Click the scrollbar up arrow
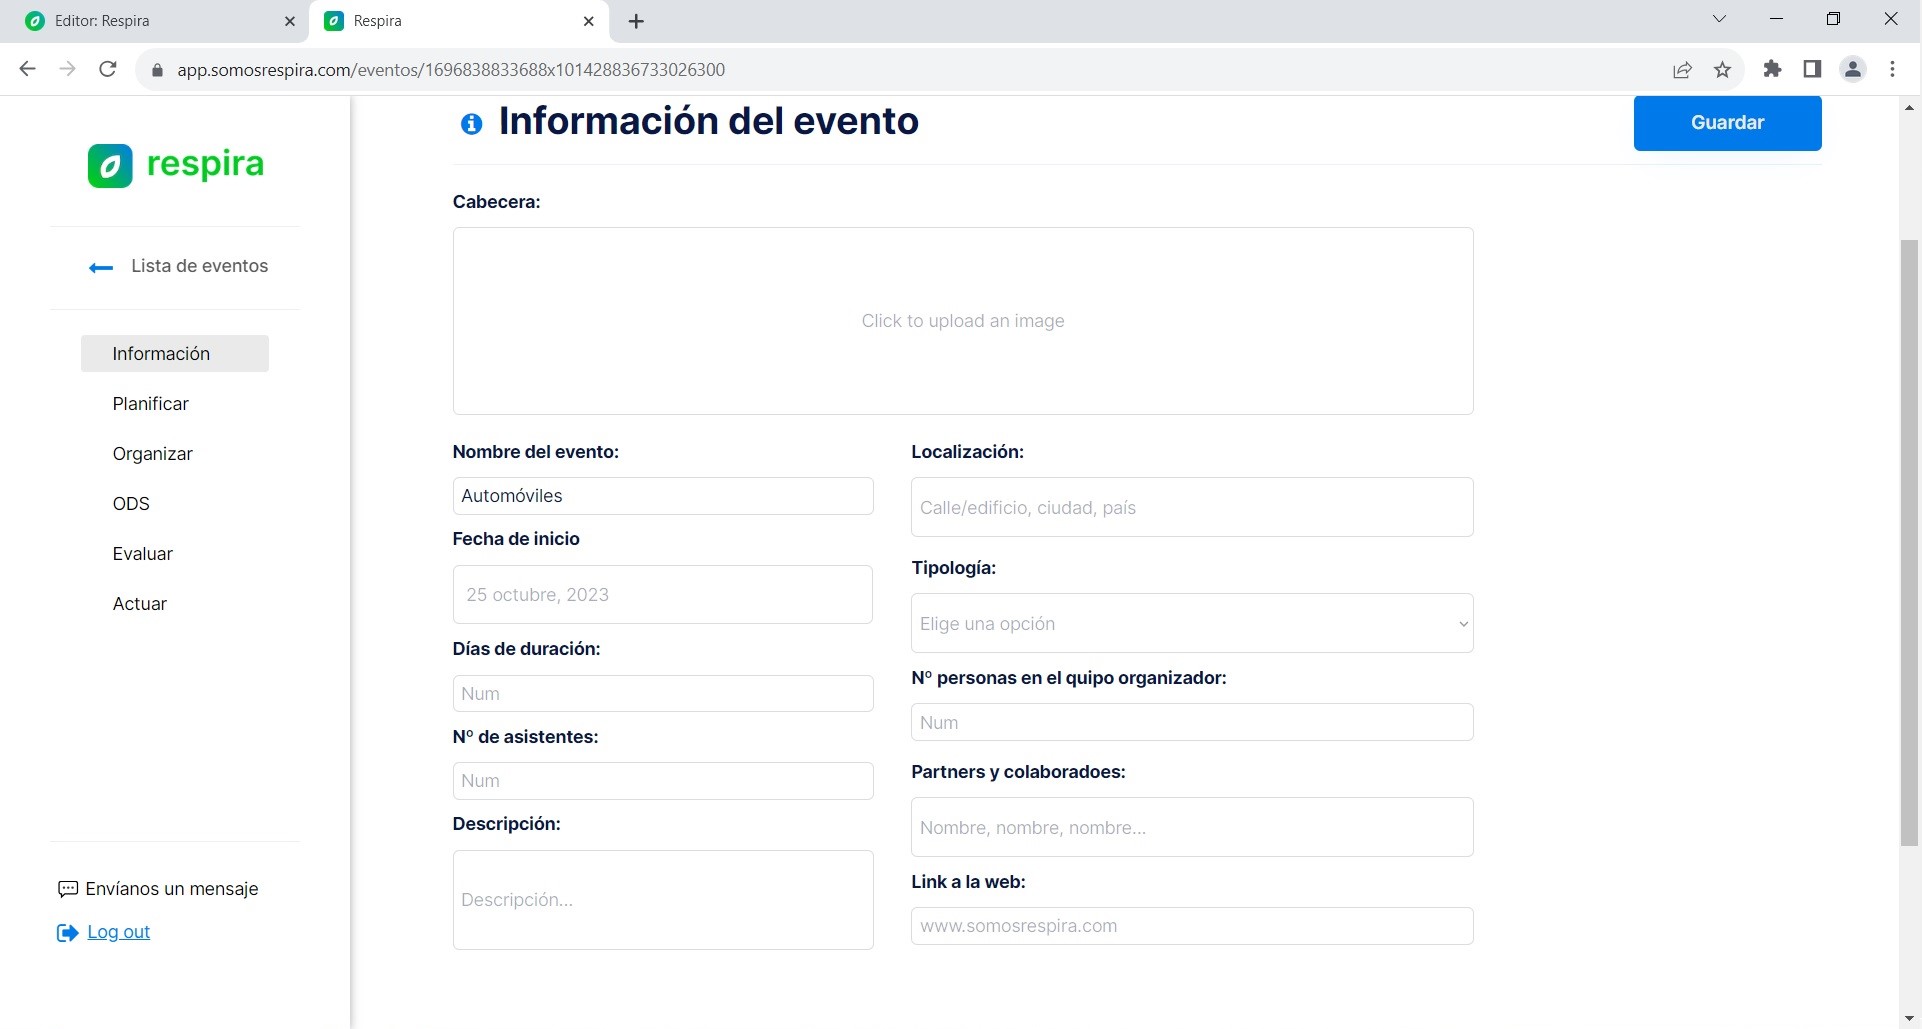1922x1029 pixels. pos(1910,107)
